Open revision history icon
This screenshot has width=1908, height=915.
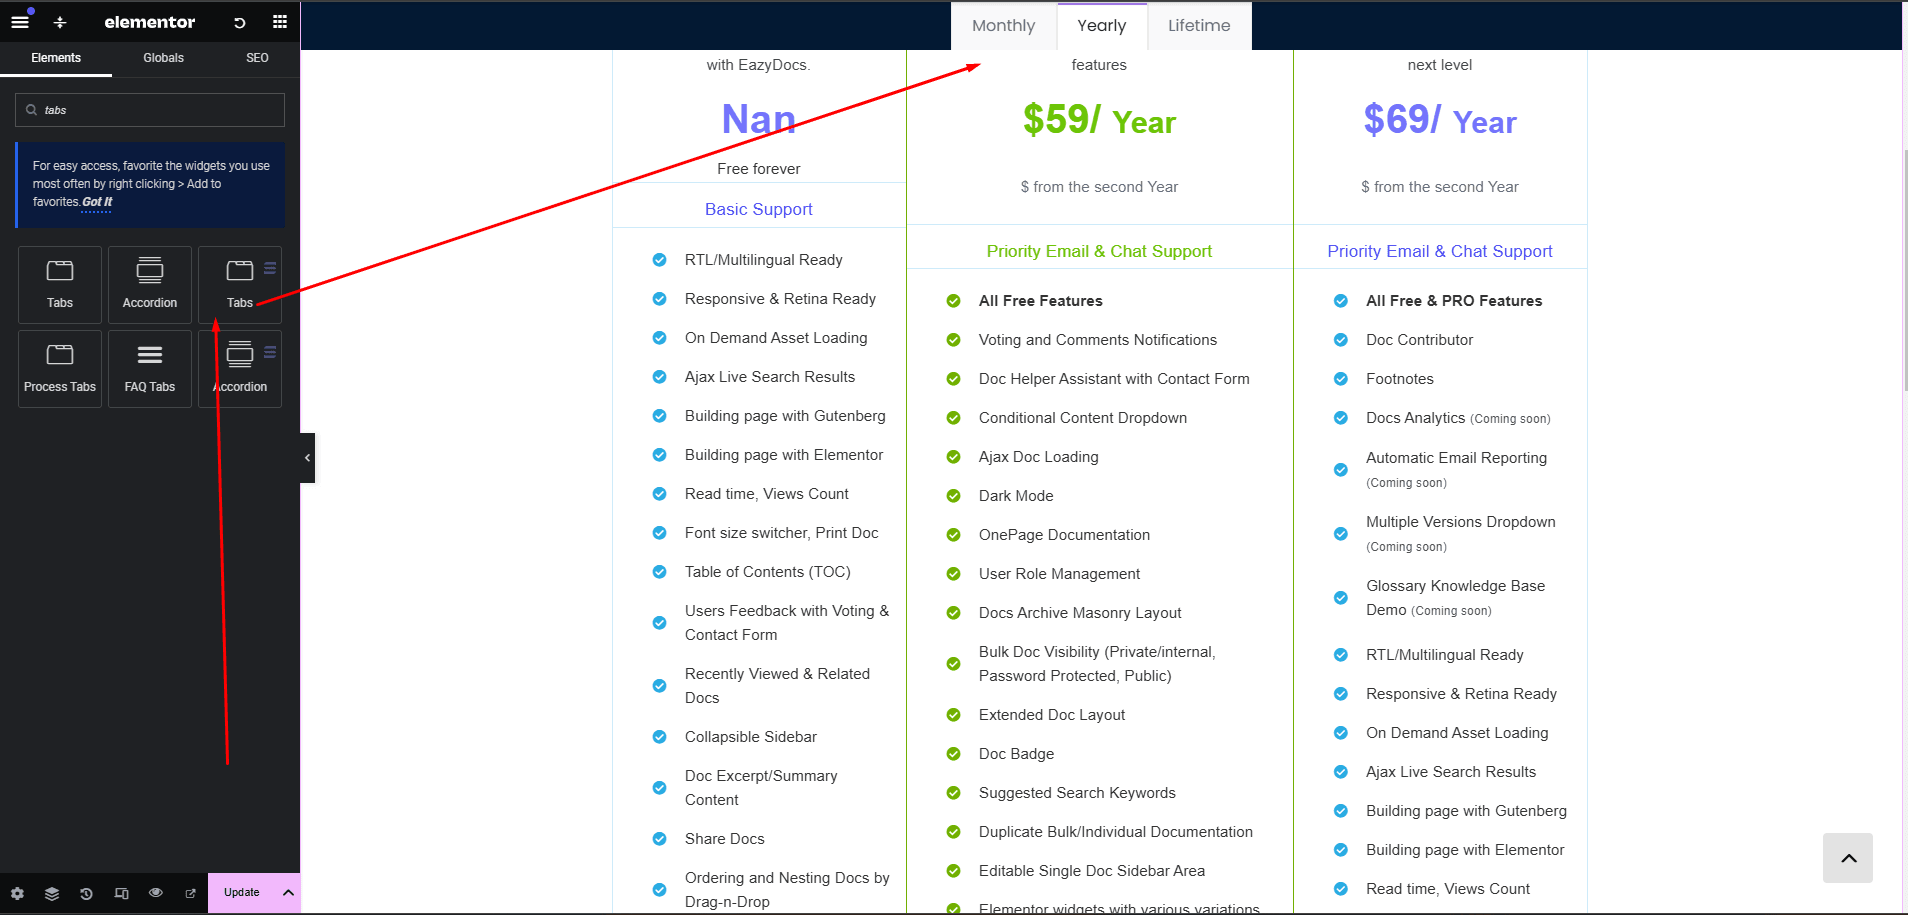(86, 893)
